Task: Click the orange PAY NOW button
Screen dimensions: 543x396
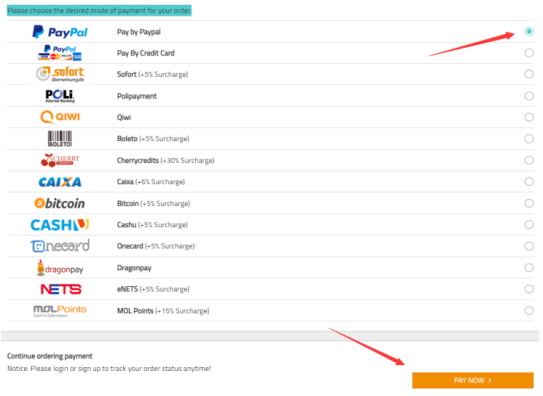Action: pos(473,380)
